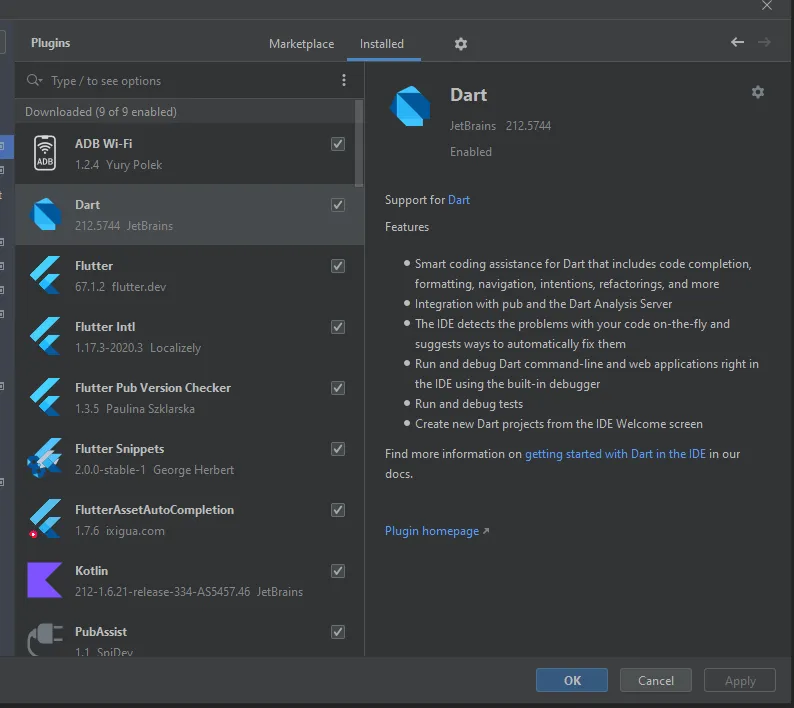Disable the ADB Wi-Fi plugin checkbox

pos(338,144)
